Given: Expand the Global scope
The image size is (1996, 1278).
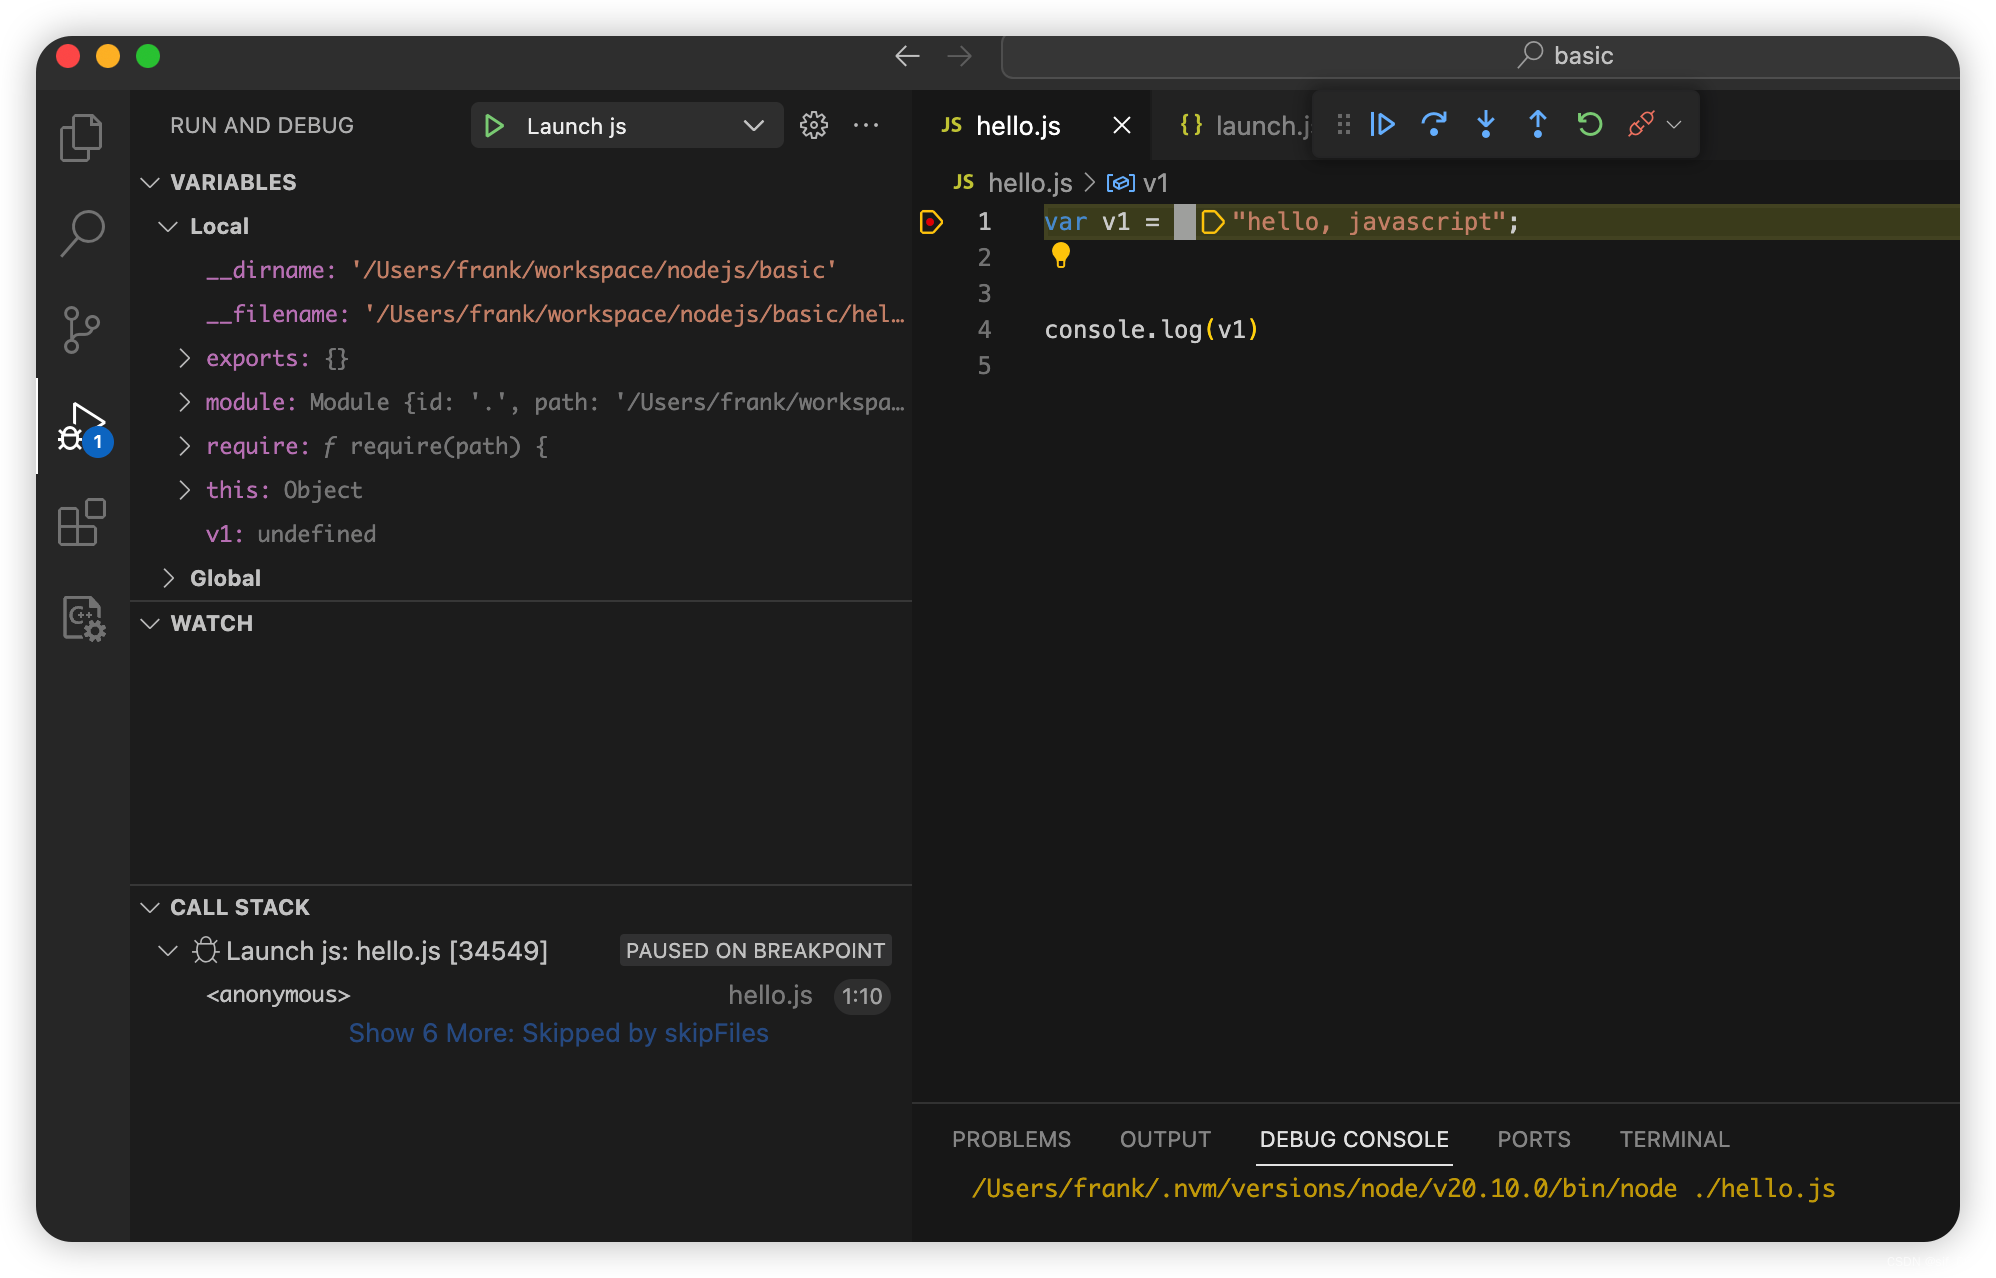Looking at the screenshot, I should pos(168,578).
